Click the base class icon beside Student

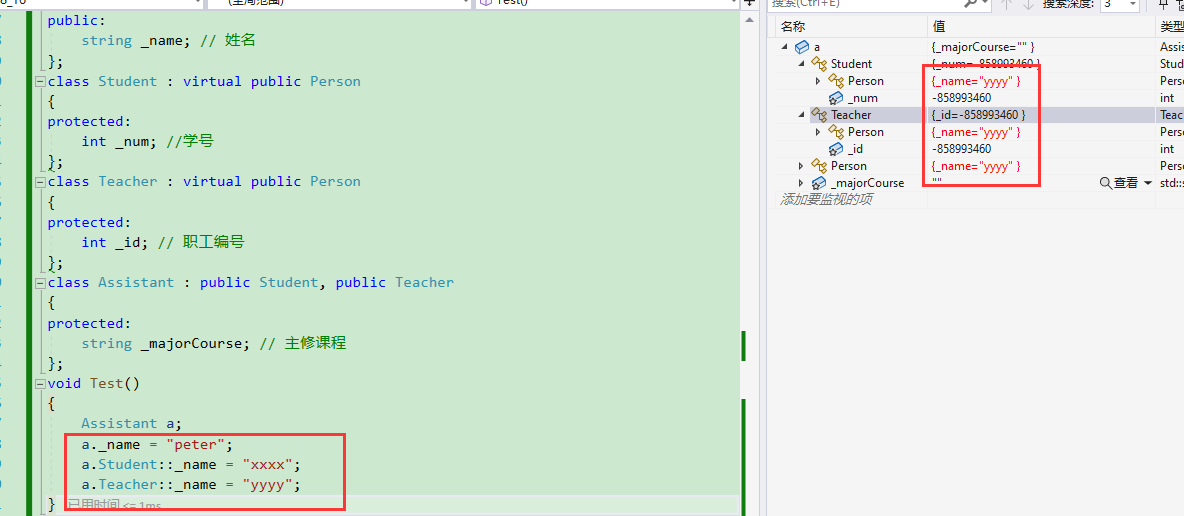click(819, 64)
